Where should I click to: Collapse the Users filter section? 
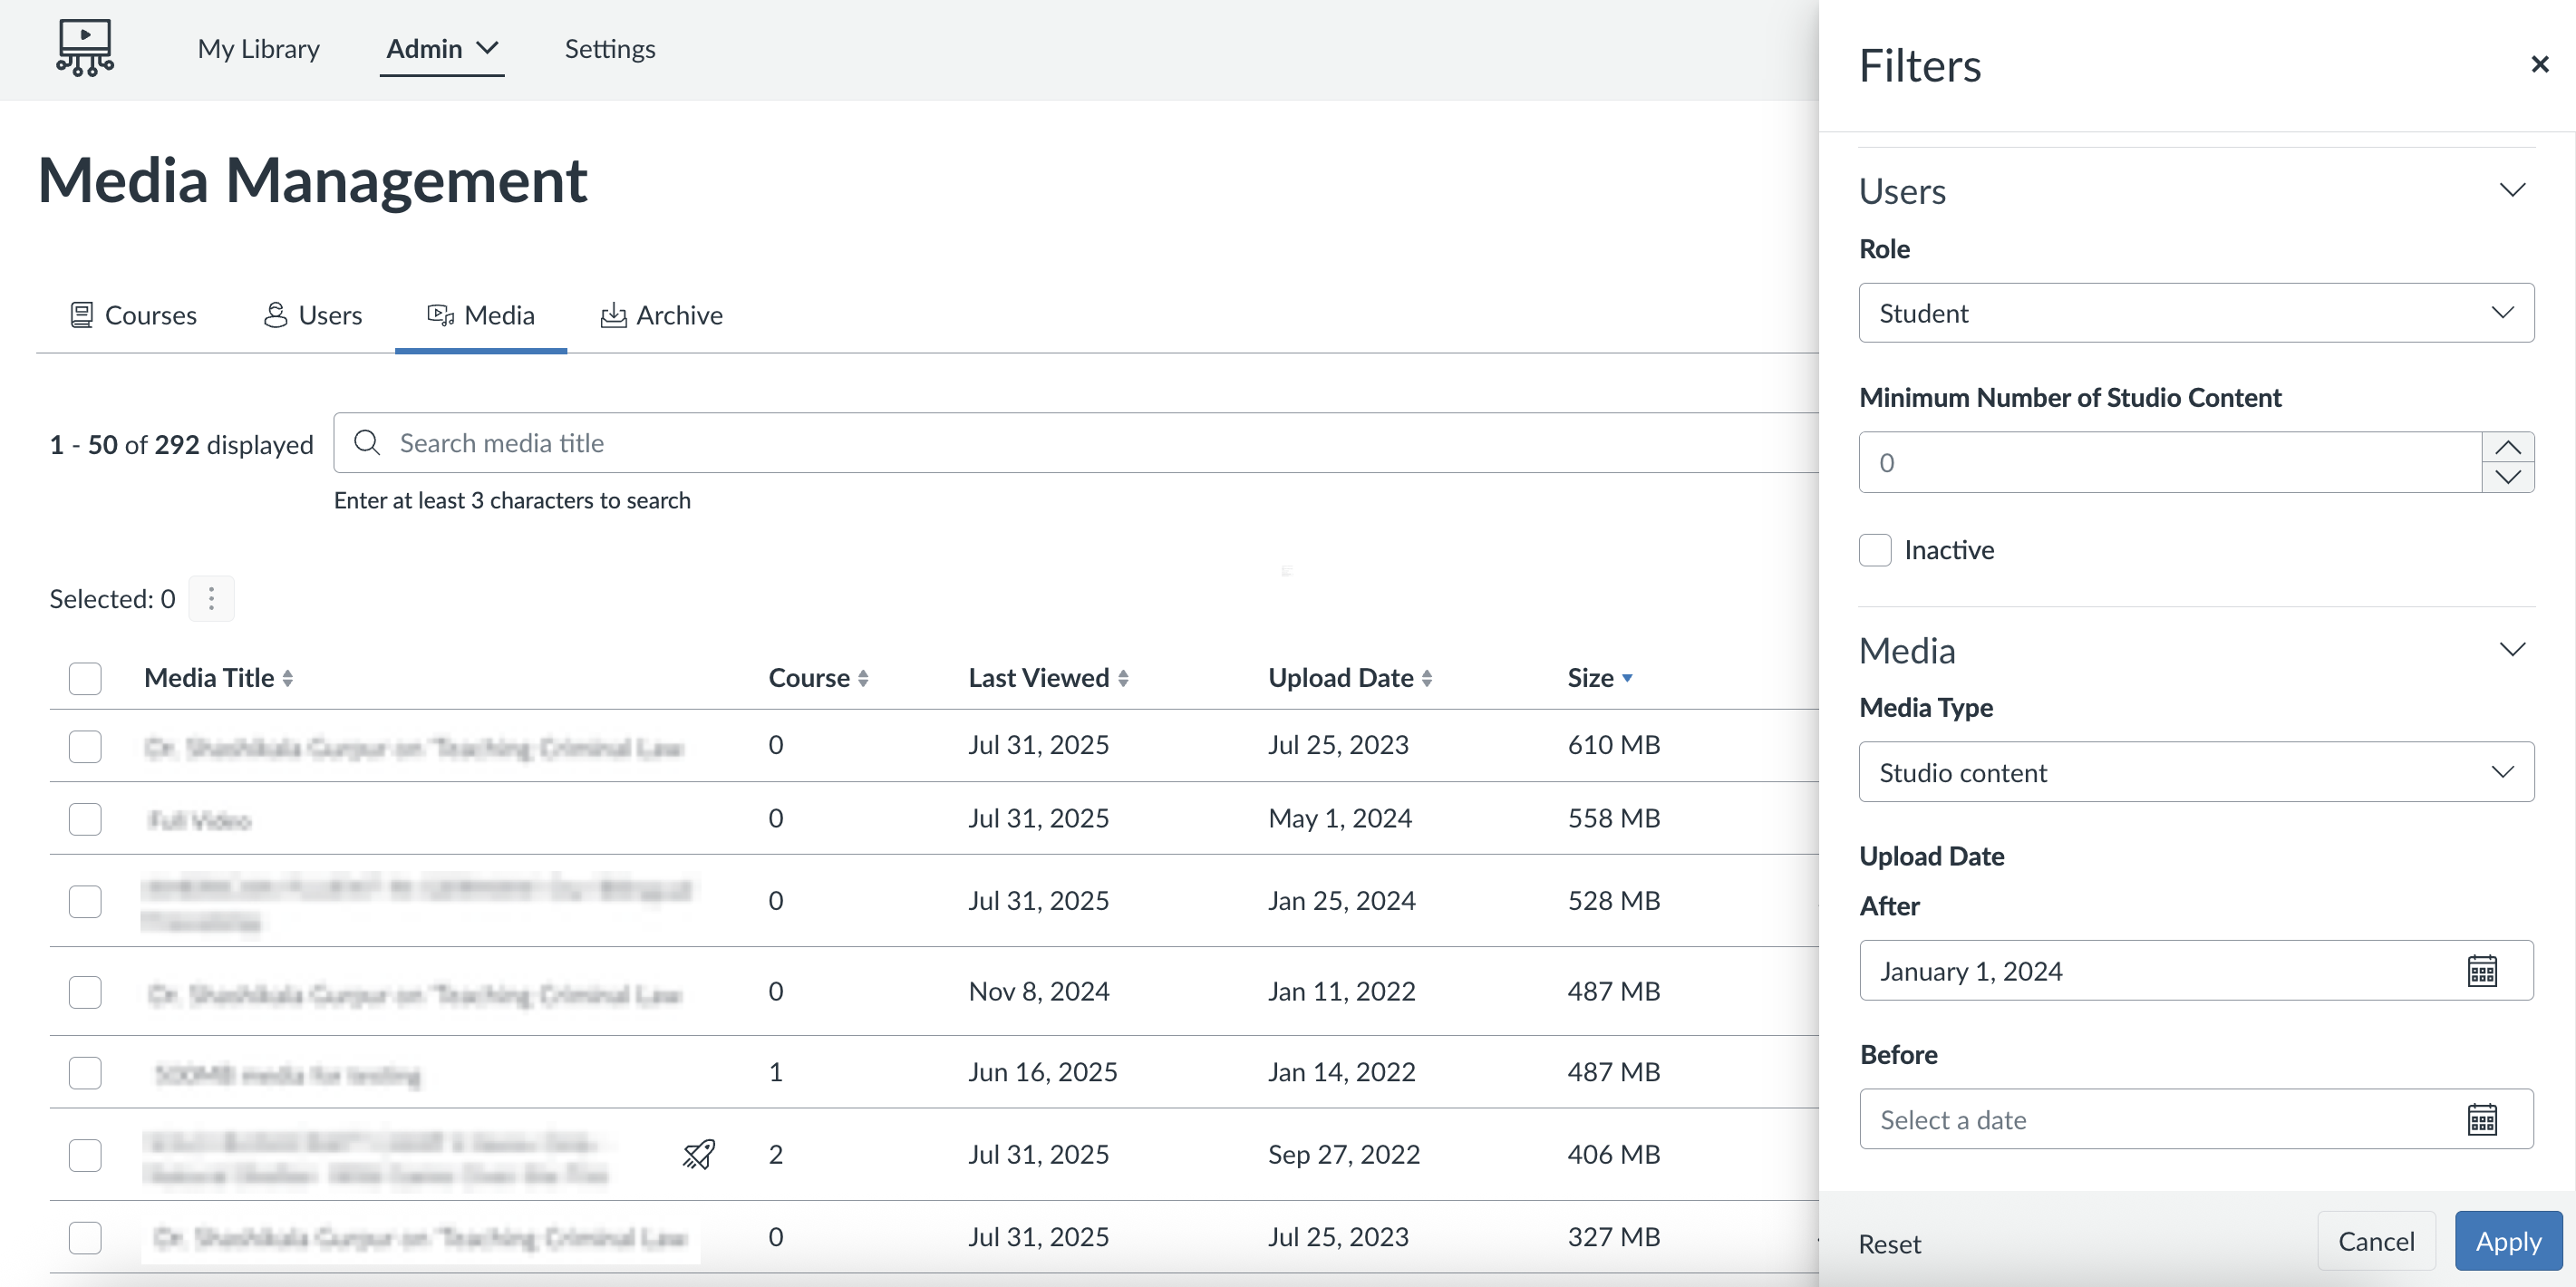point(2512,190)
